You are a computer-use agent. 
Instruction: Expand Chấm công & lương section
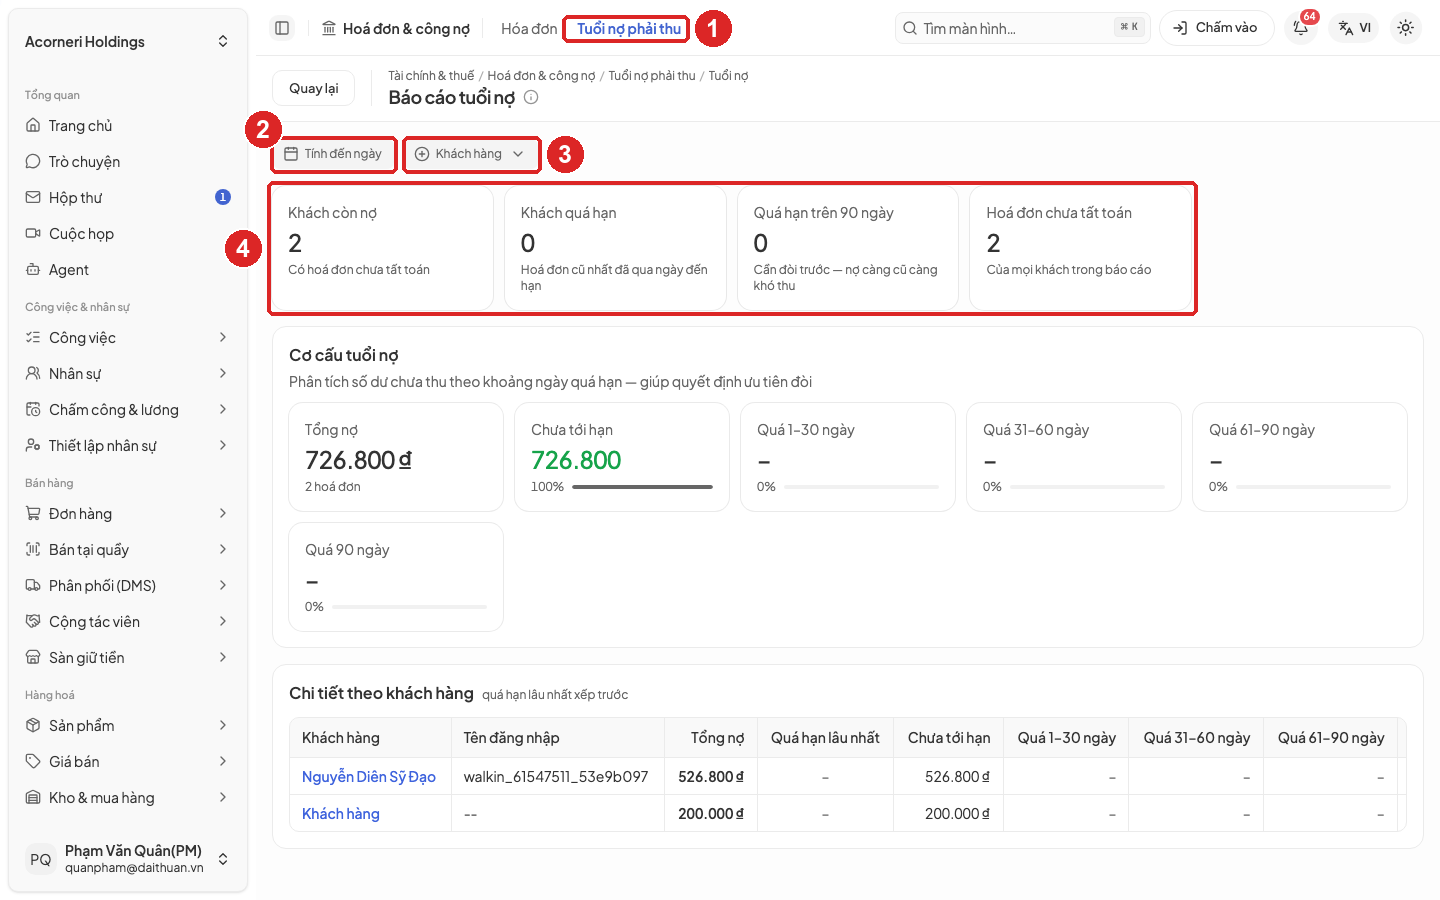[128, 410]
